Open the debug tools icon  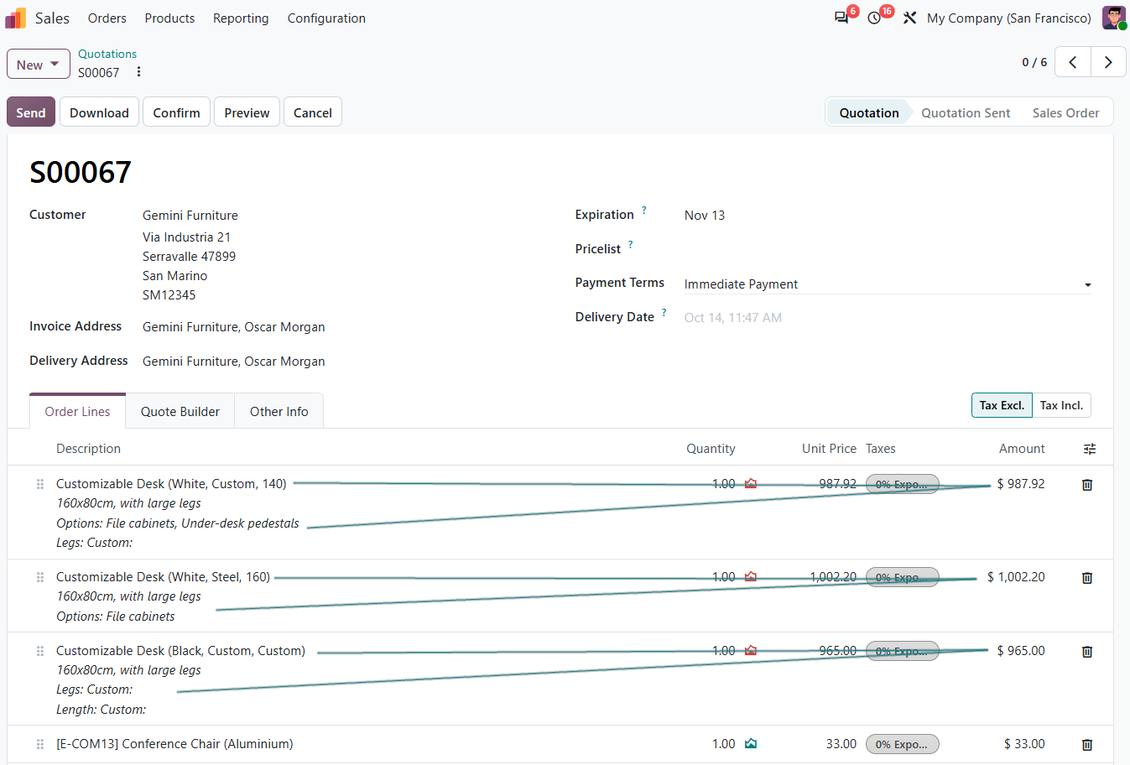point(909,18)
